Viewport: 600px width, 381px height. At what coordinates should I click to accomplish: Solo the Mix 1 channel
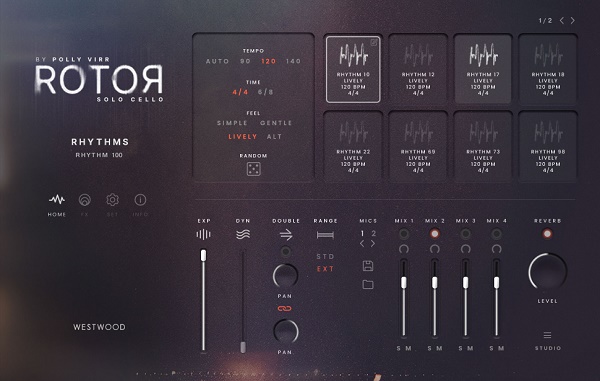coord(399,348)
